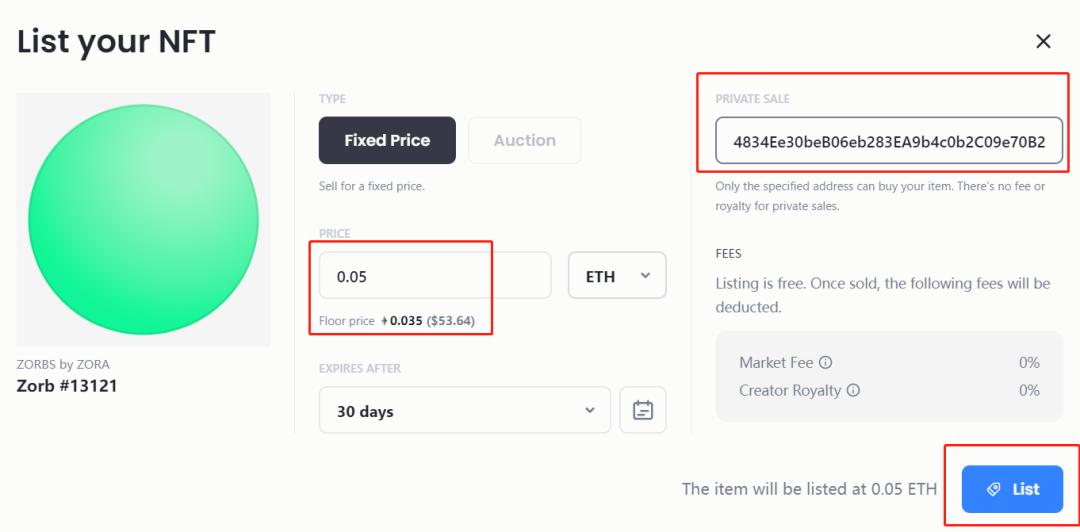
Task: Click the Ethereum symbol beside floor price
Action: pyautogui.click(x=384, y=321)
